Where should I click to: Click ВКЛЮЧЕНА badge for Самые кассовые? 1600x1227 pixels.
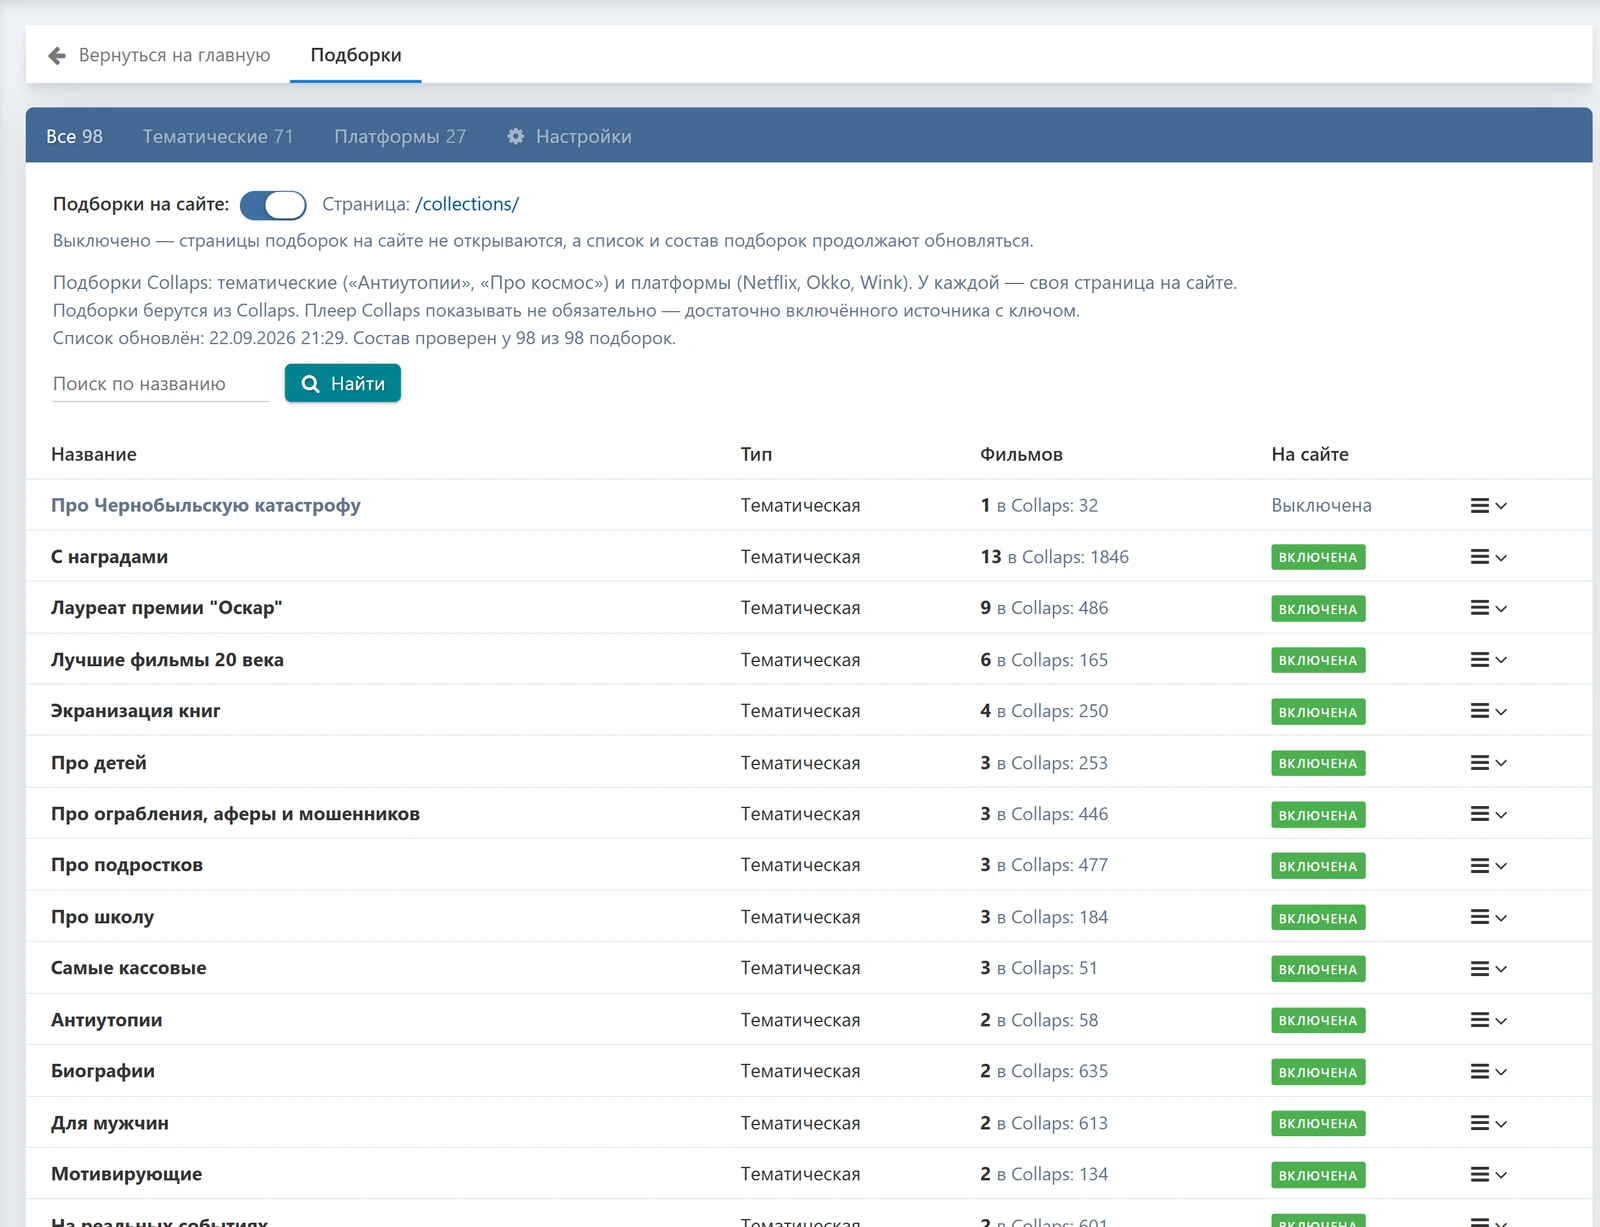pos(1318,969)
